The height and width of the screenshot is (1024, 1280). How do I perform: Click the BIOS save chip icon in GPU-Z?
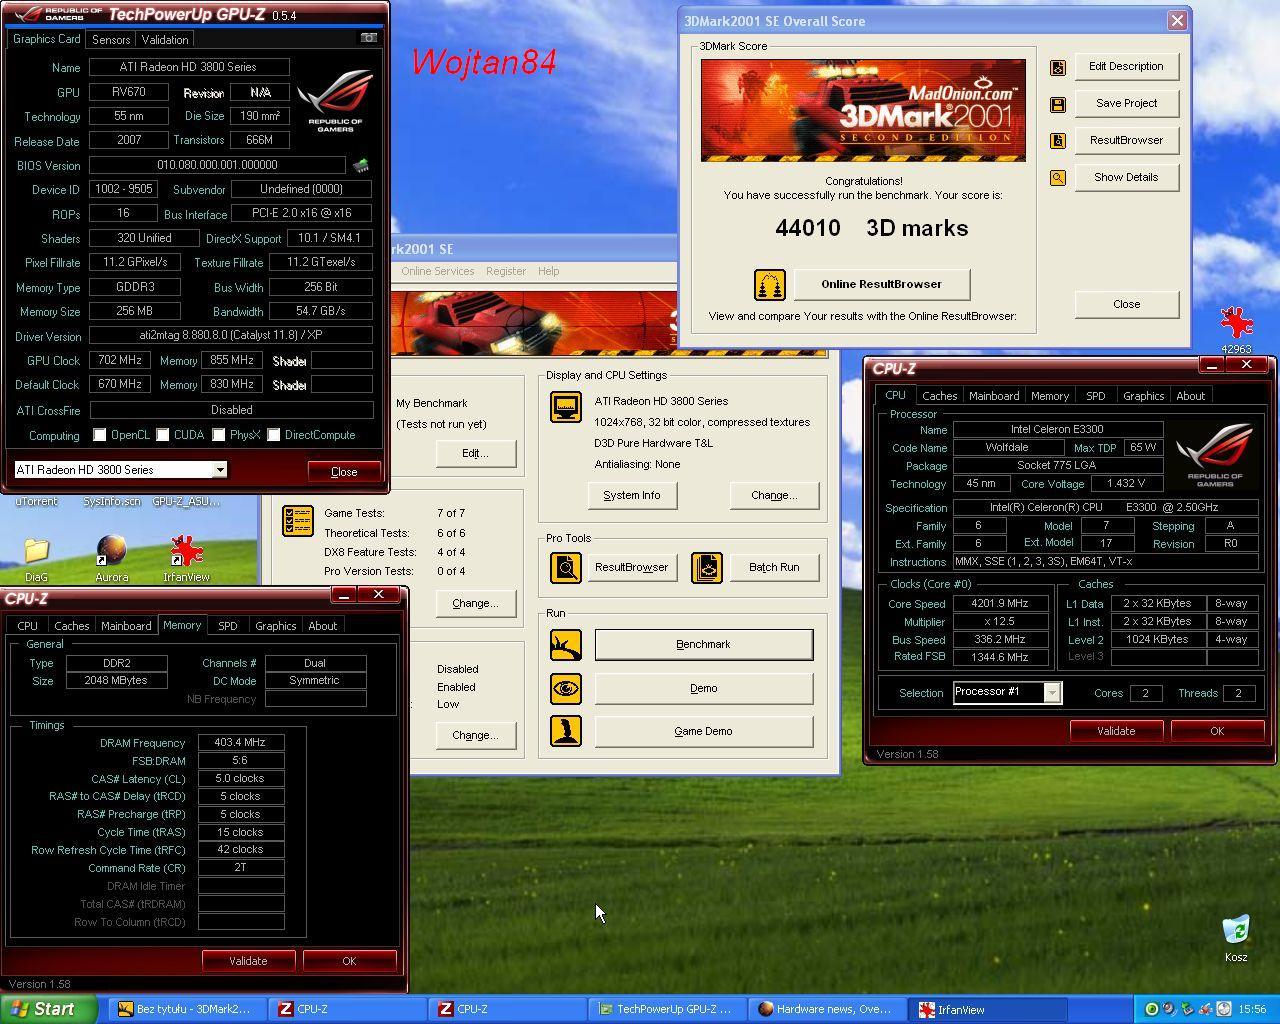click(x=360, y=165)
